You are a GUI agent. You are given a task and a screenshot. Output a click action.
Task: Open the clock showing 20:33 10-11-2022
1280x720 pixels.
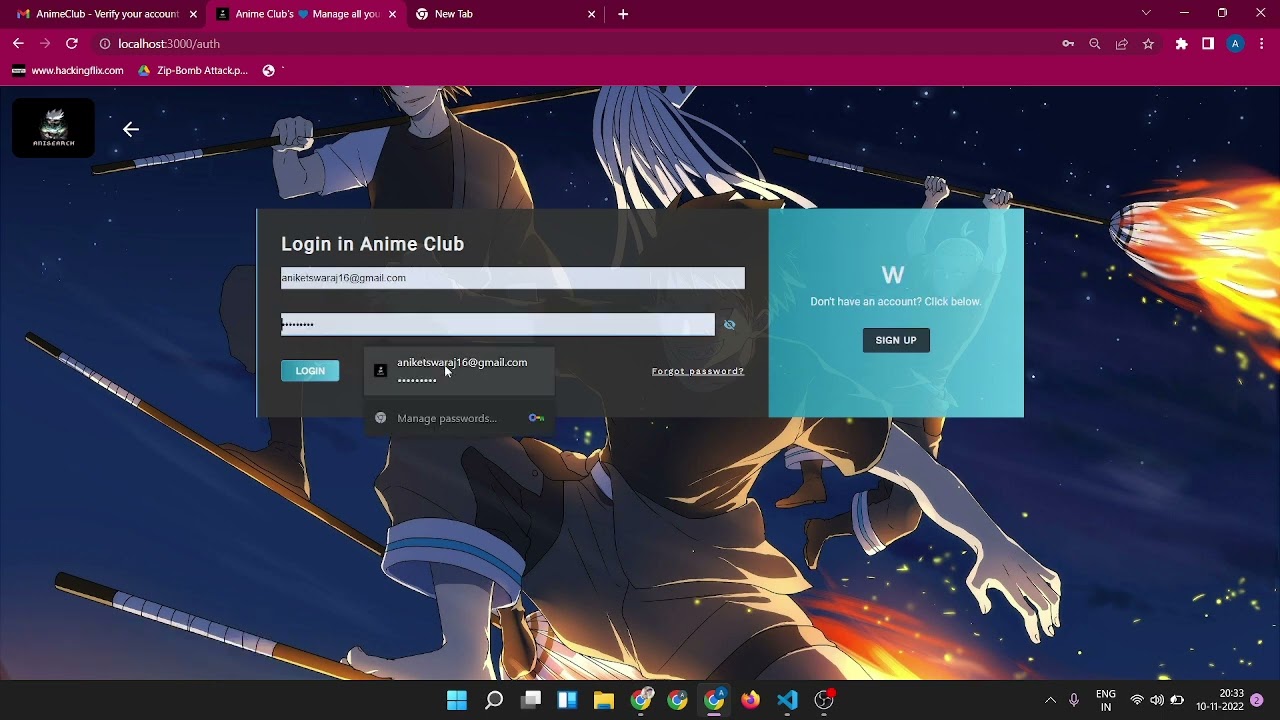pyautogui.click(x=1219, y=700)
